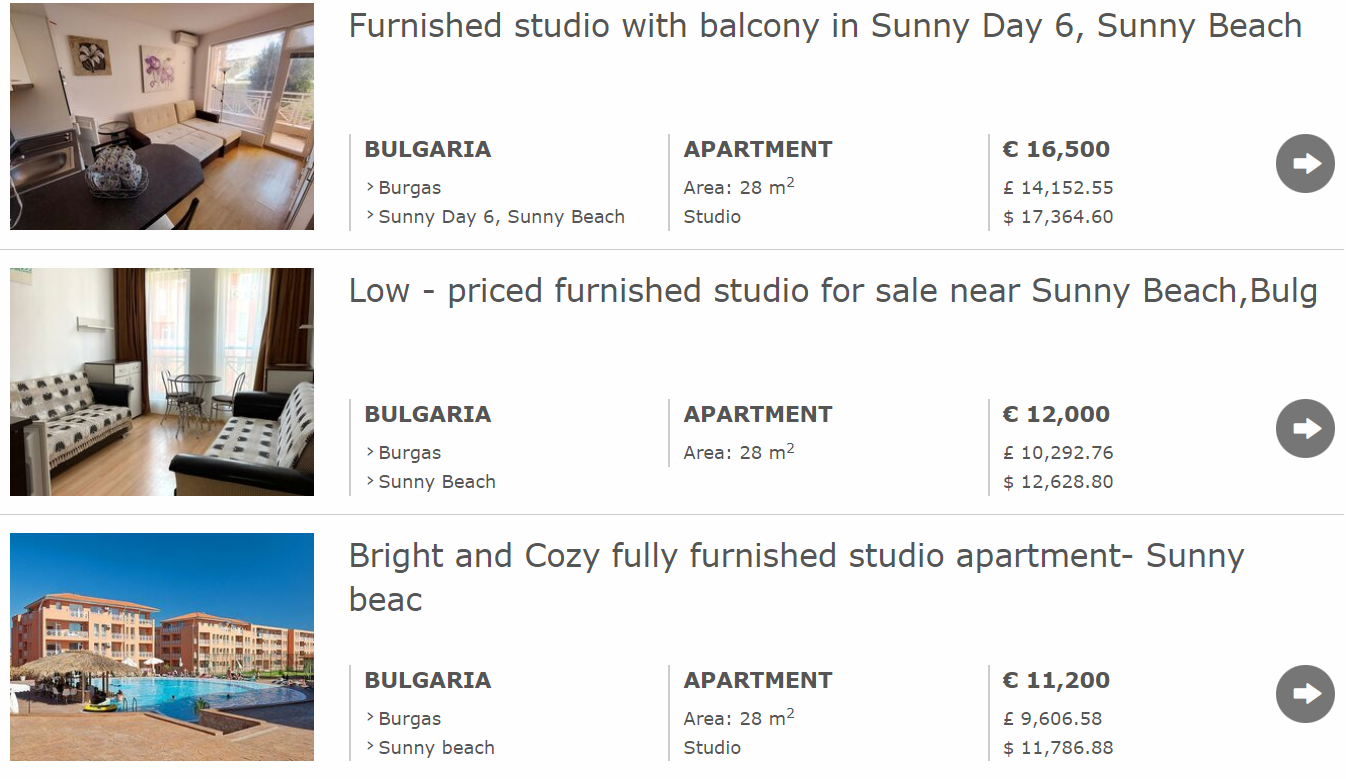Image resolution: width=1346 pixels, height=779 pixels.
Task: Click 'Sunny beach' location in third listing
Action: [436, 748]
